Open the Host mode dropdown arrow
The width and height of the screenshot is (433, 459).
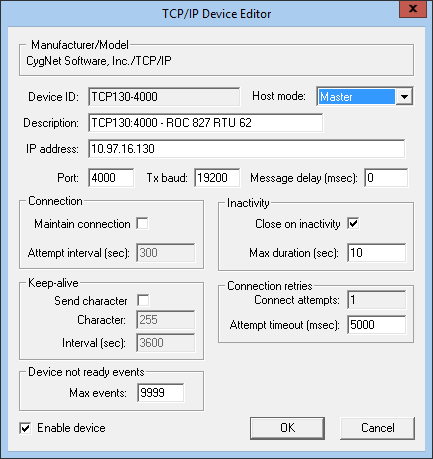click(404, 97)
